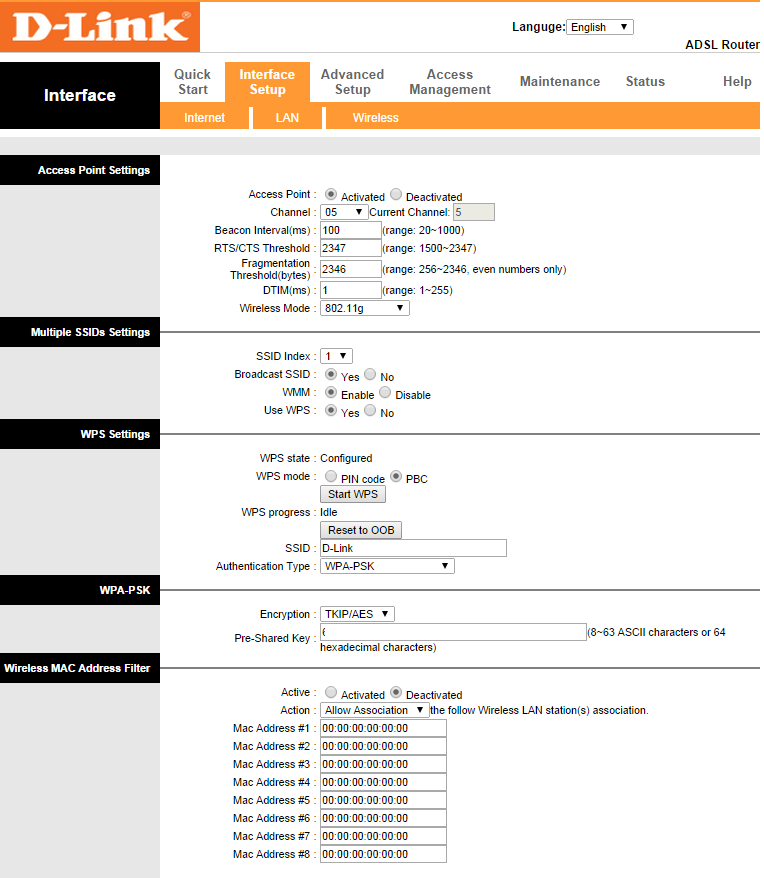Click the Mac Address #1 field
This screenshot has width=764, height=878.
pyautogui.click(x=383, y=728)
